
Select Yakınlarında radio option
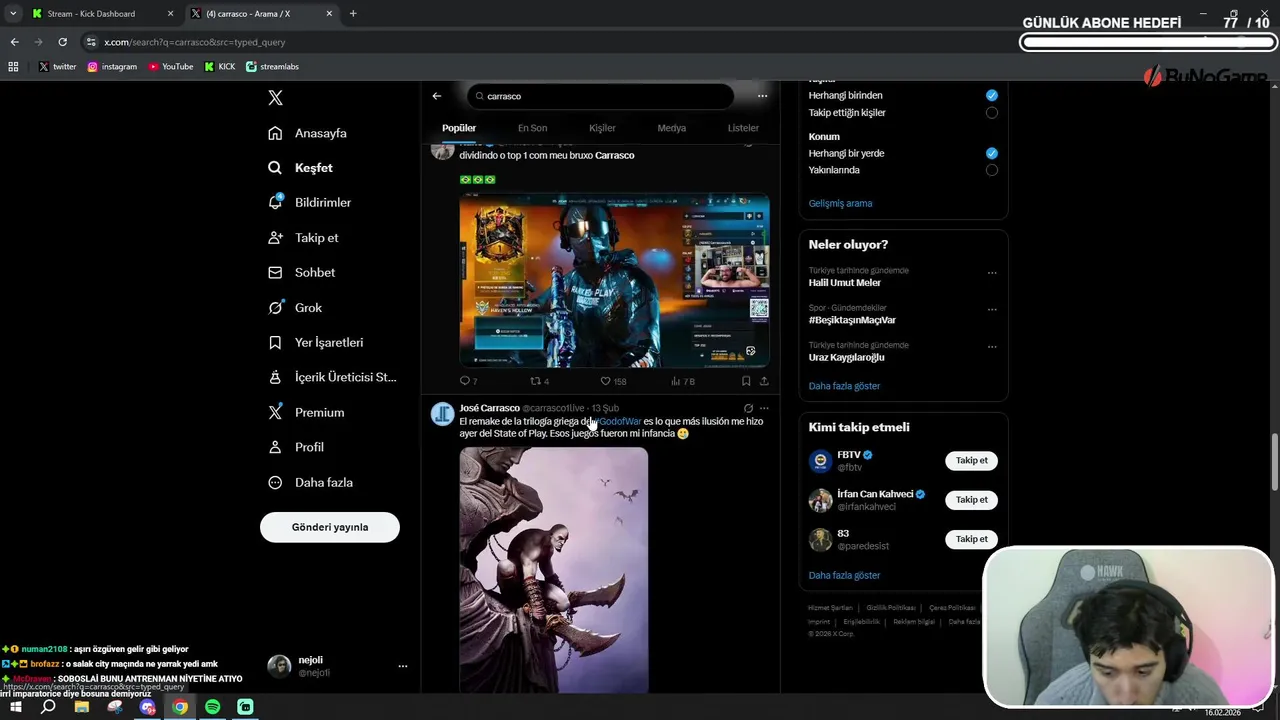[x=992, y=170]
